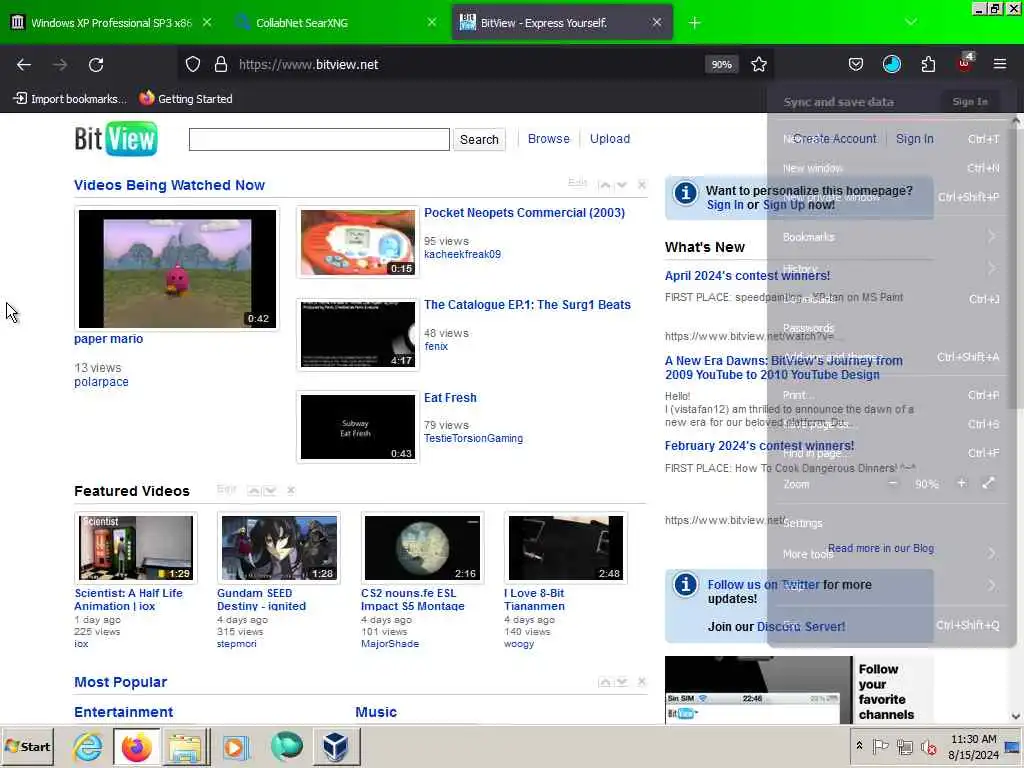Viewport: 1024px width, 768px height.
Task: Click the VirtualBox cube taskbar icon
Action: (336, 746)
